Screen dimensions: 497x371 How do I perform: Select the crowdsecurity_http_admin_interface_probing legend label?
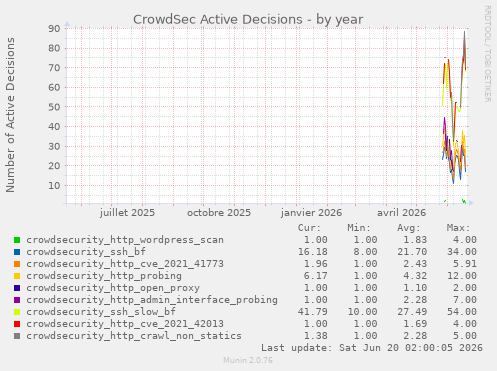click(152, 300)
